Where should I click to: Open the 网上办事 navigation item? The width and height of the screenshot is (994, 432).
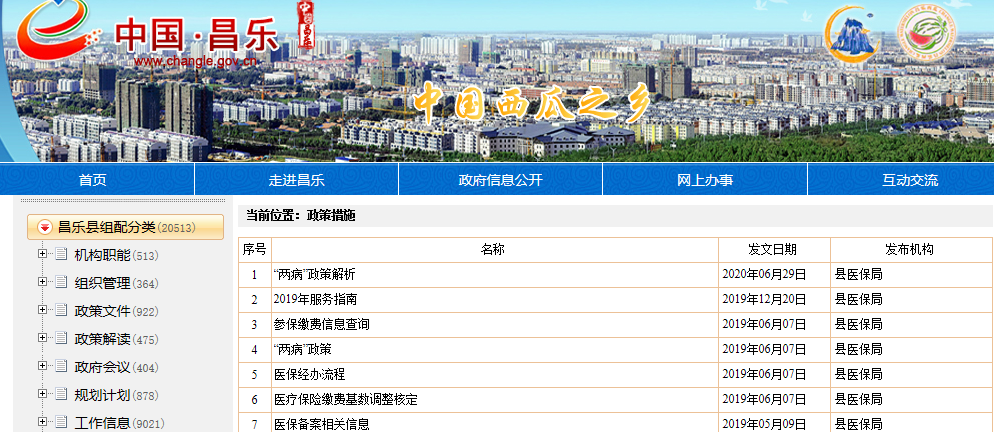point(705,180)
